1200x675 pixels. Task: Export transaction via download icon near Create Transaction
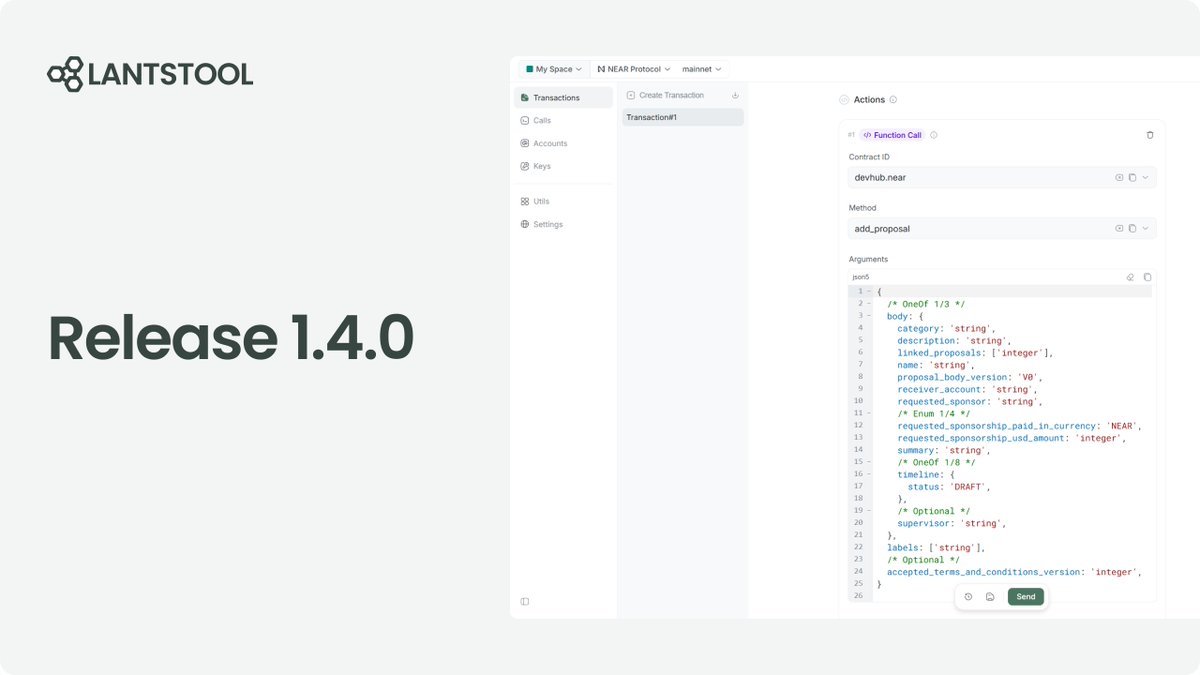click(x=735, y=94)
